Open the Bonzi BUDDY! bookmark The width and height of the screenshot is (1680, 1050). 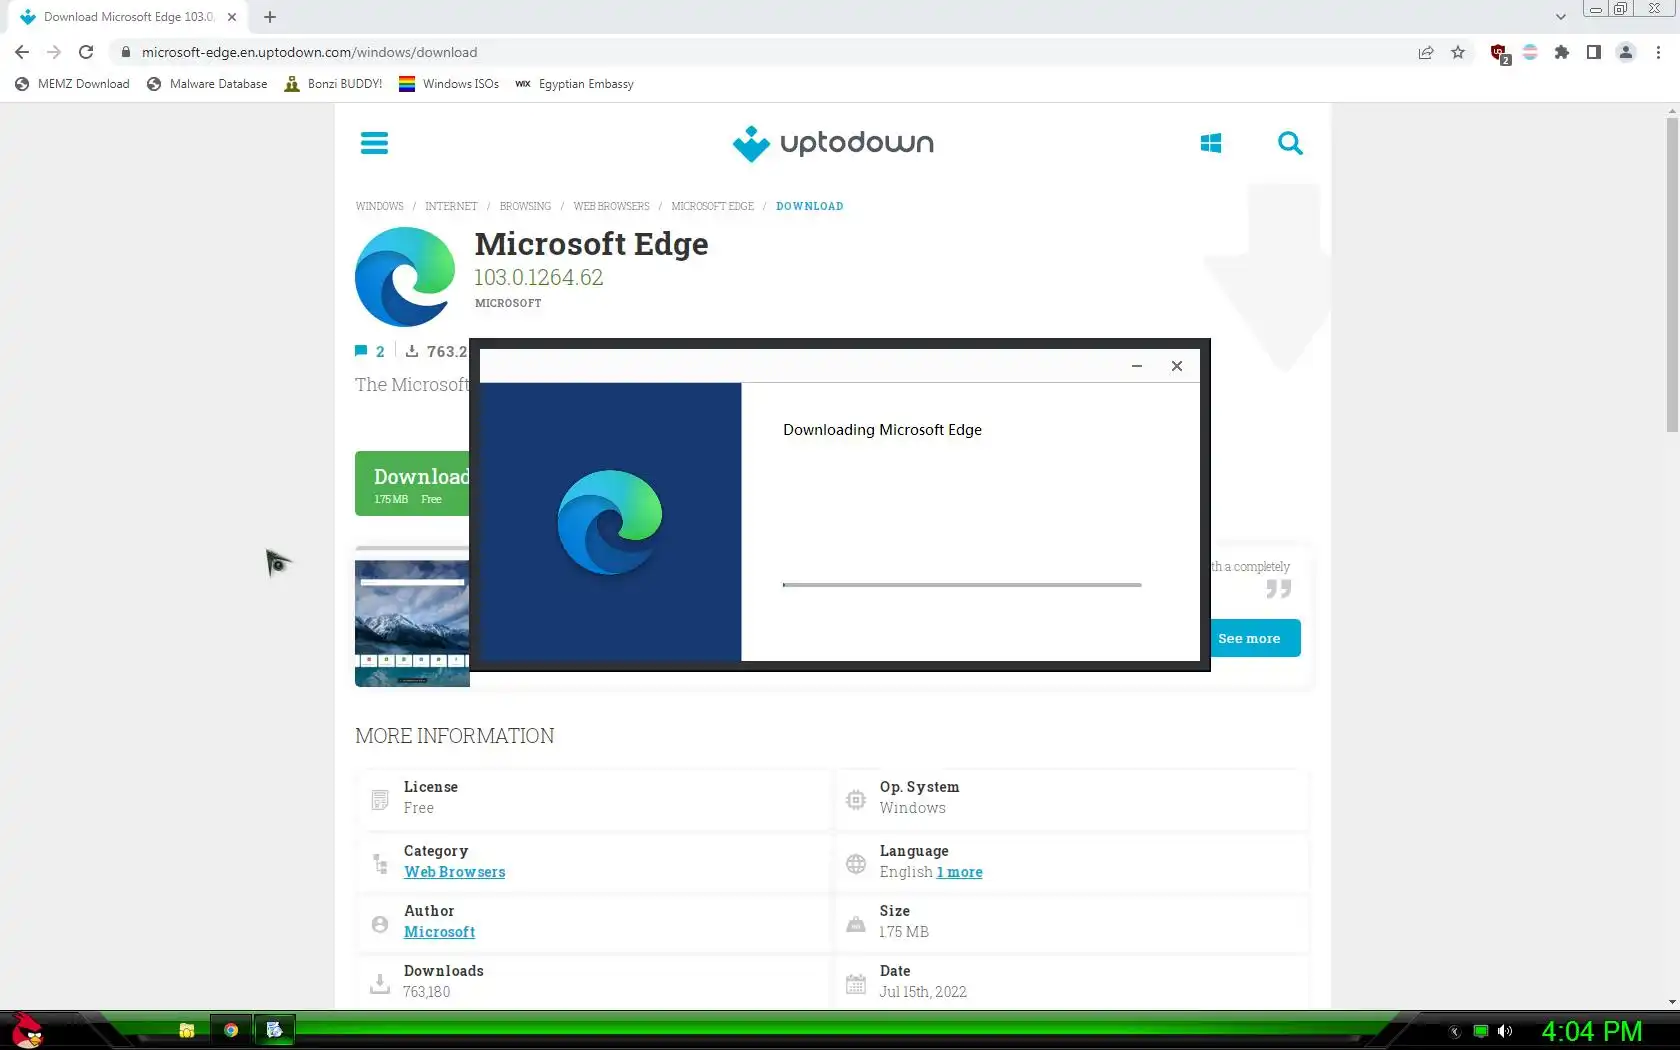pos(333,84)
